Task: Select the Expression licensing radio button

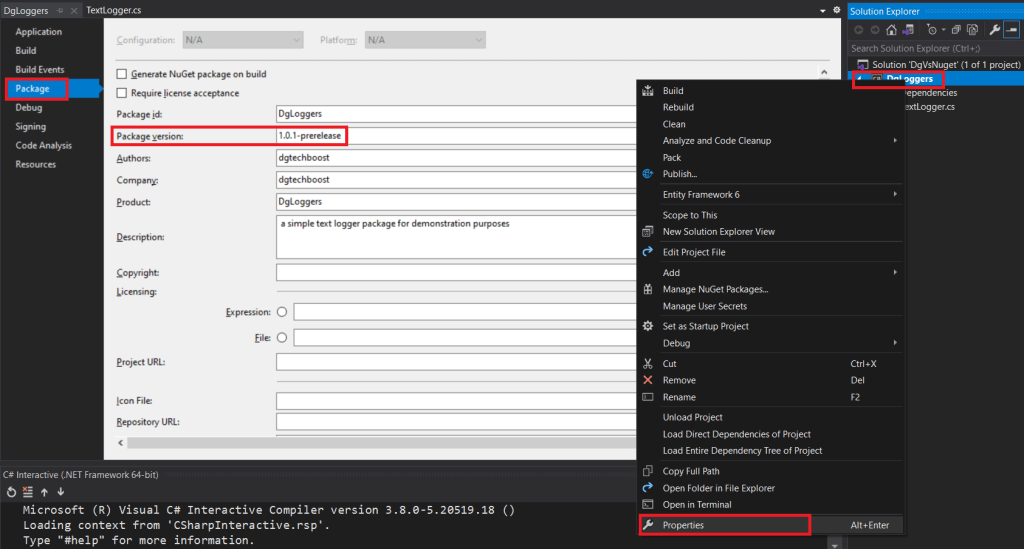Action: coord(281,312)
